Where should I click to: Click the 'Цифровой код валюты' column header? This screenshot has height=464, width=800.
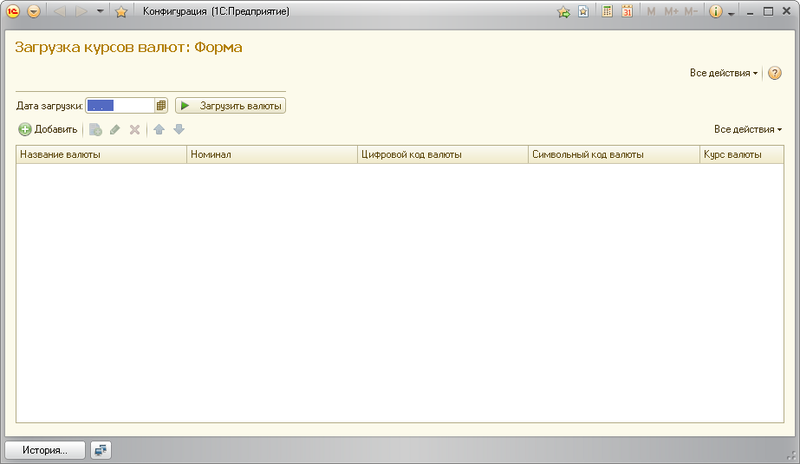[443, 155]
